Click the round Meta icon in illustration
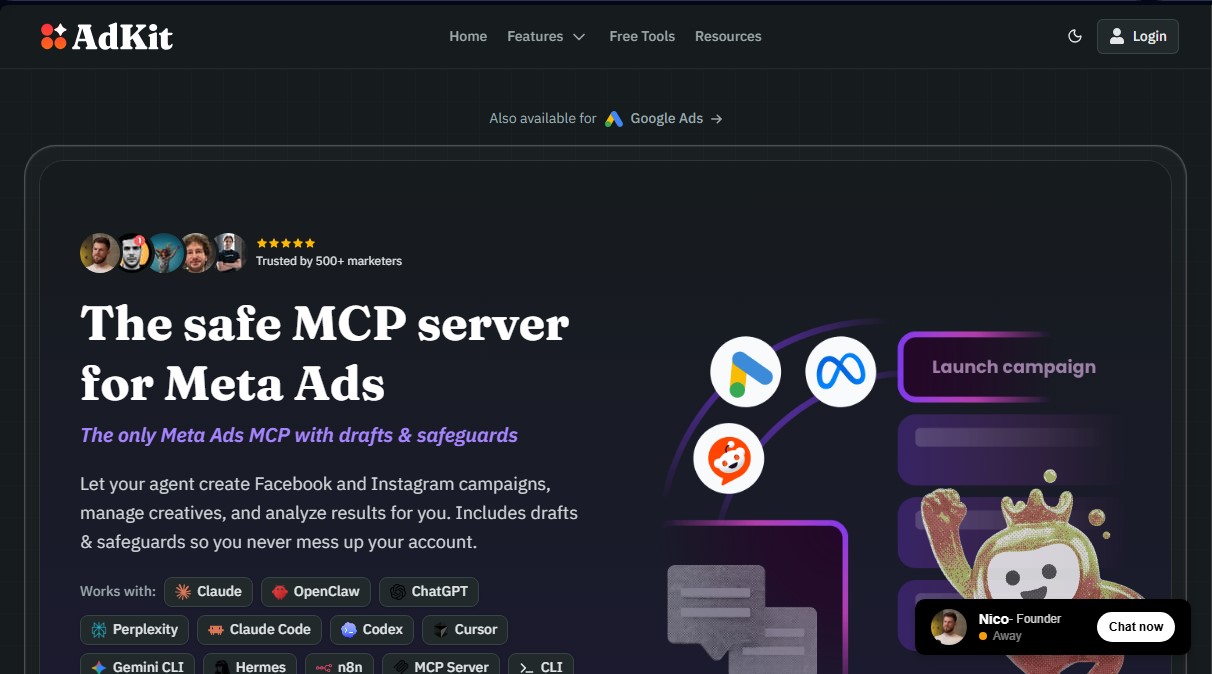The height and width of the screenshot is (674, 1212). point(841,371)
